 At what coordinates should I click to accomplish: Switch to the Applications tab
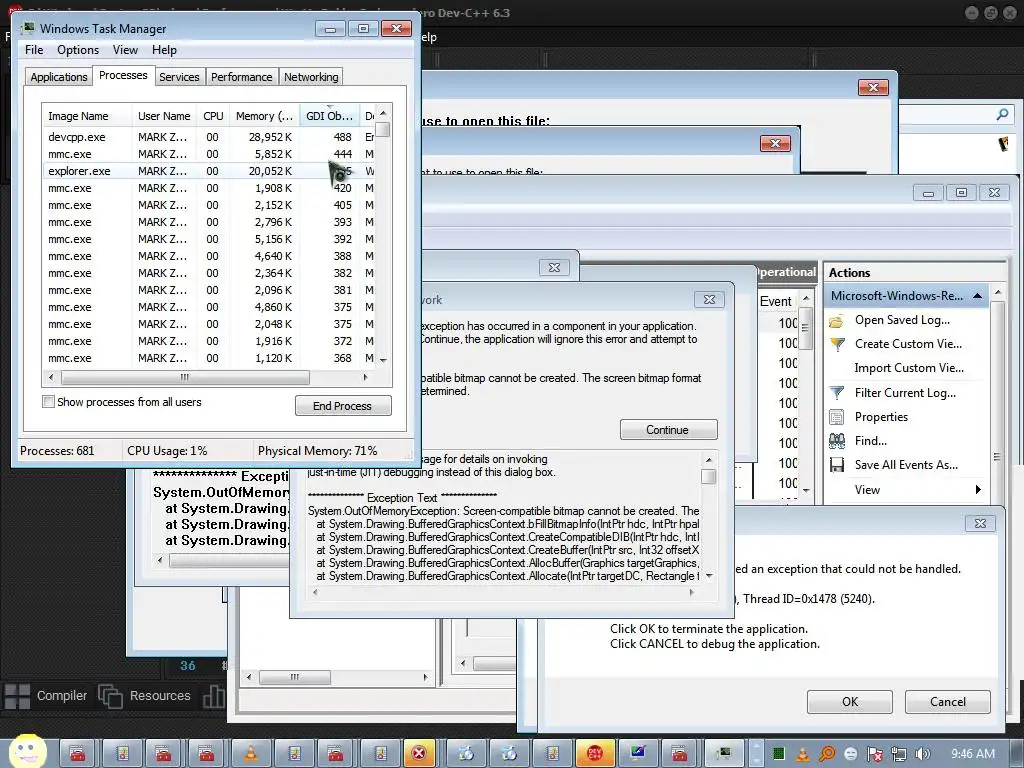59,77
